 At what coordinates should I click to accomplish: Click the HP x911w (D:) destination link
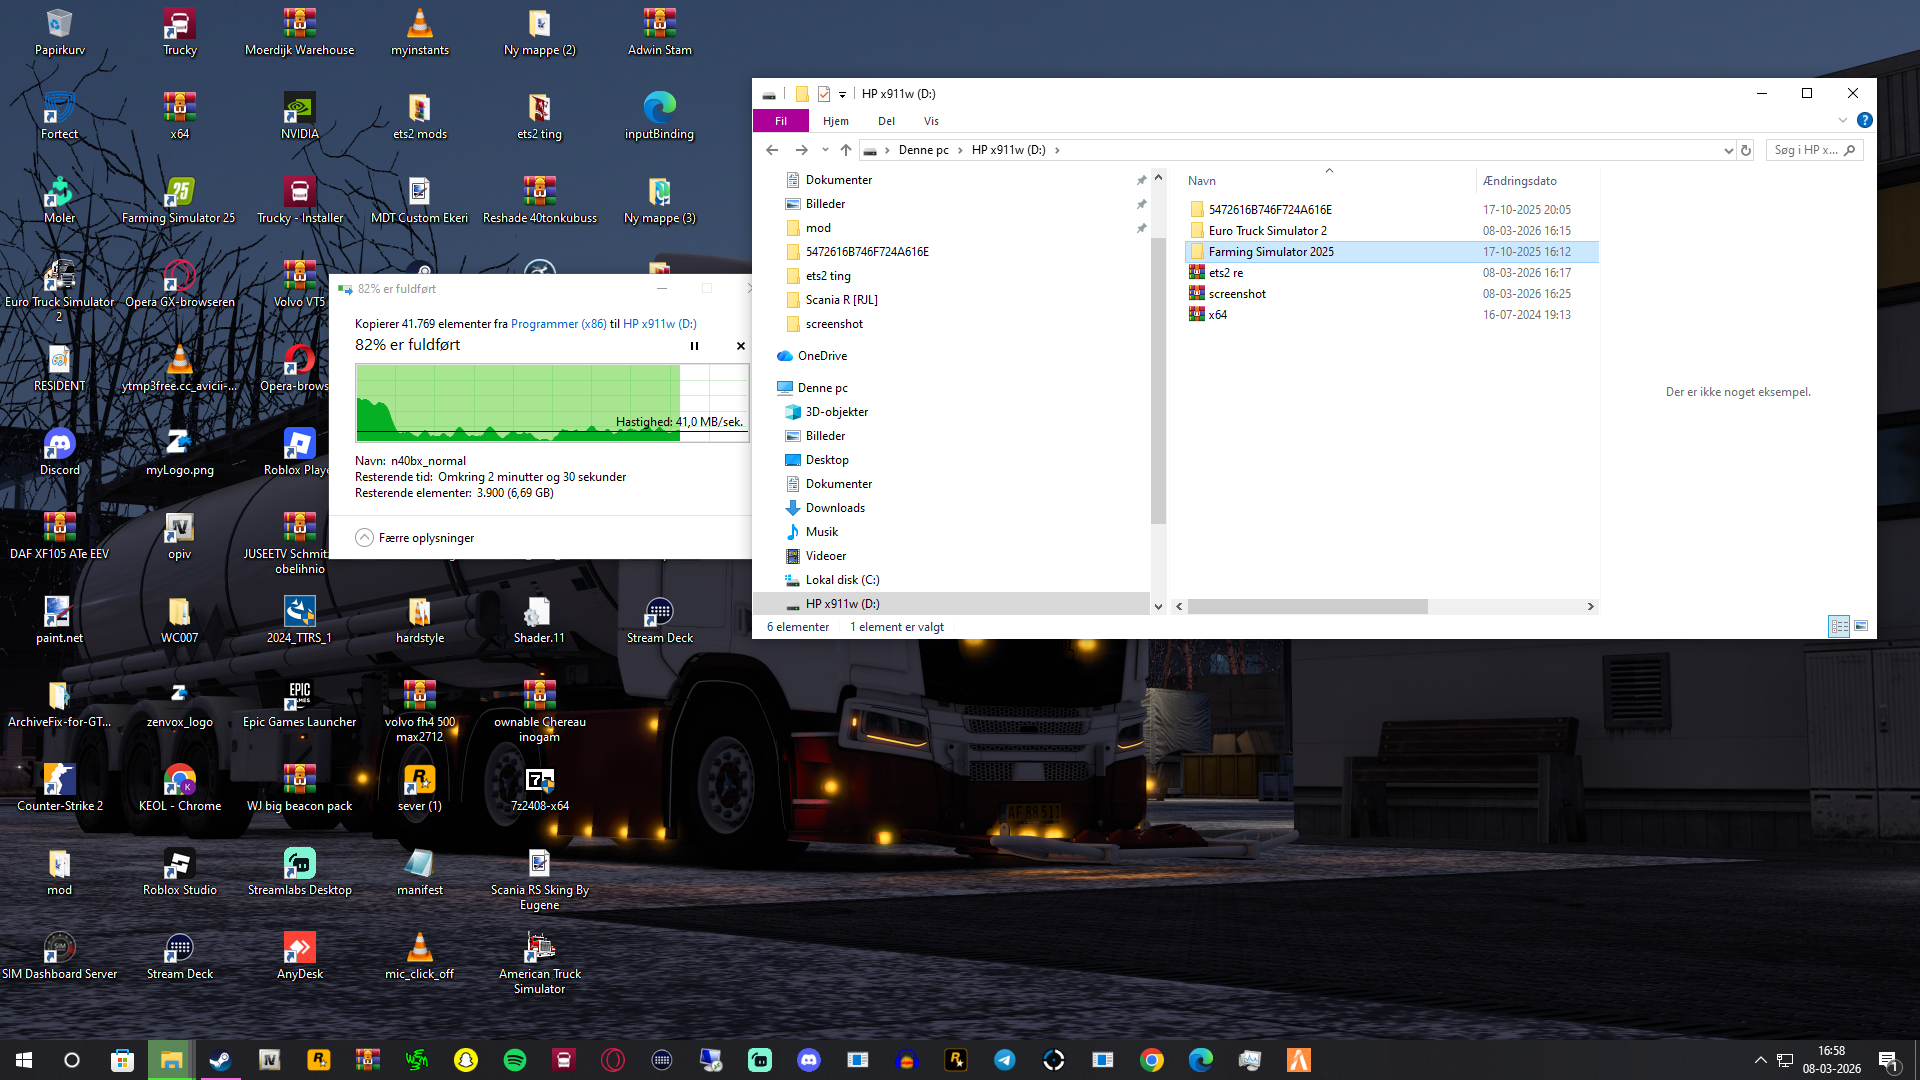coord(660,324)
